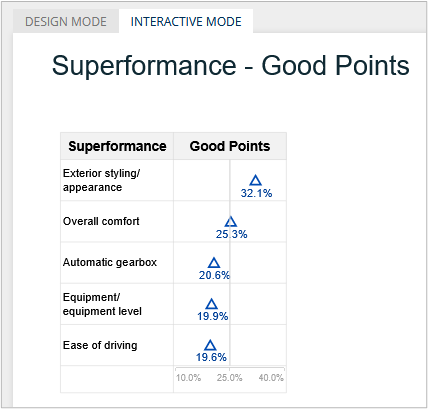Click the Equipment/equipment level row label
The height and width of the screenshot is (409, 428).
click(x=102, y=304)
